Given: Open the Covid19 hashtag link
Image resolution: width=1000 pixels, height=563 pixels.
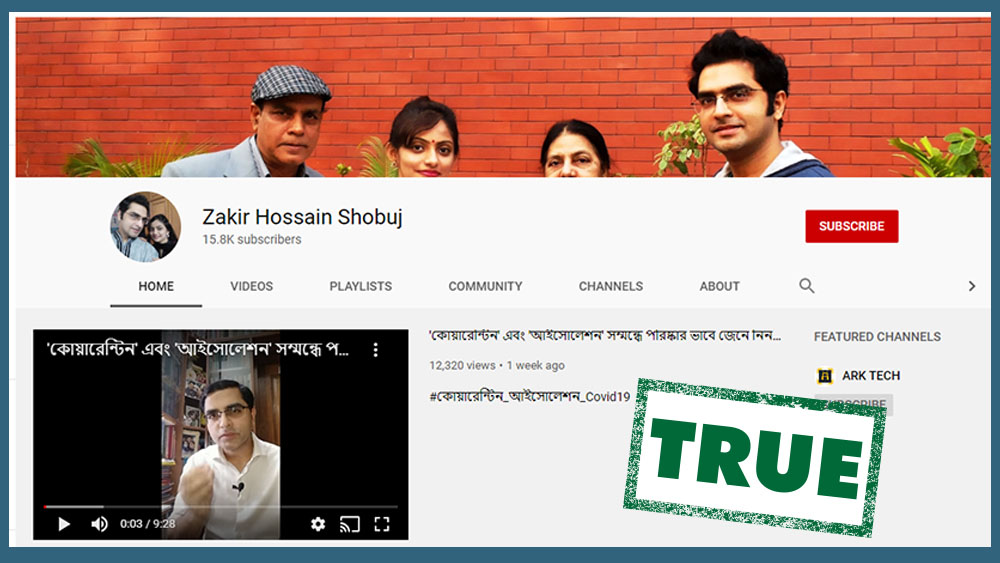Looking at the screenshot, I should tap(529, 397).
